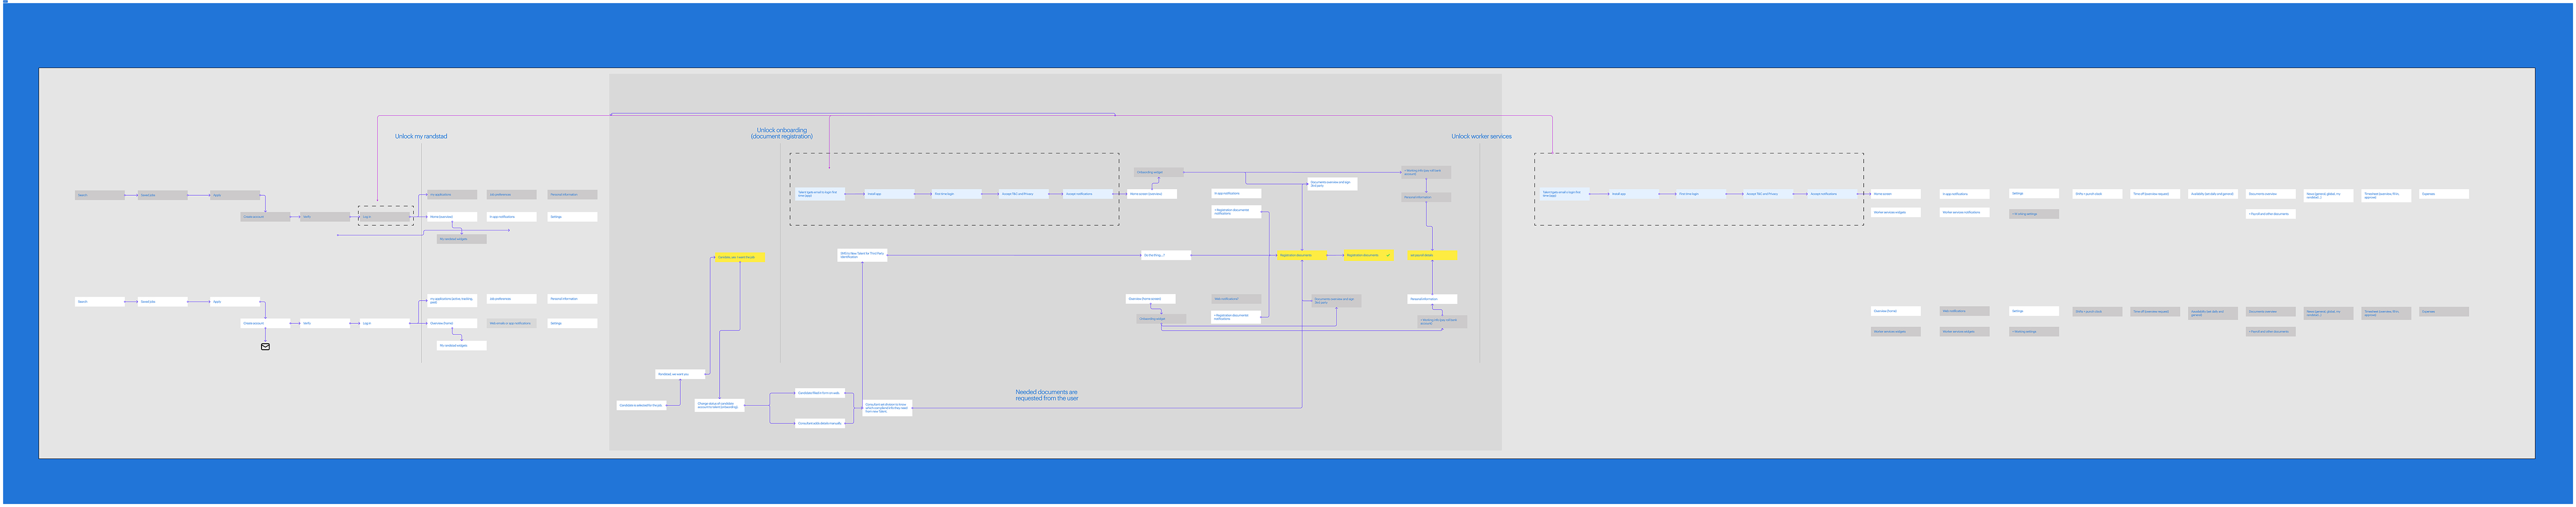Image resolution: width=2576 pixels, height=507 pixels.
Task: Click white "Shifts + punch clock" box
Action: pyautogui.click(x=2097, y=194)
